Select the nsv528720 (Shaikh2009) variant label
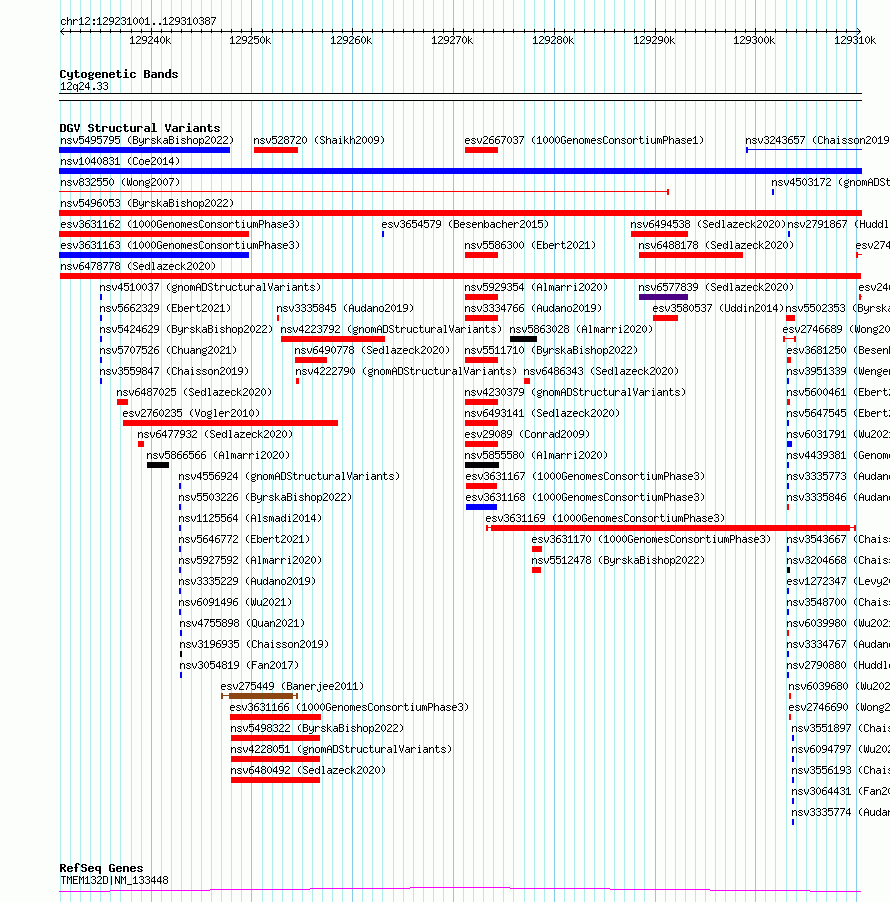The width and height of the screenshot is (890, 902). (319, 140)
